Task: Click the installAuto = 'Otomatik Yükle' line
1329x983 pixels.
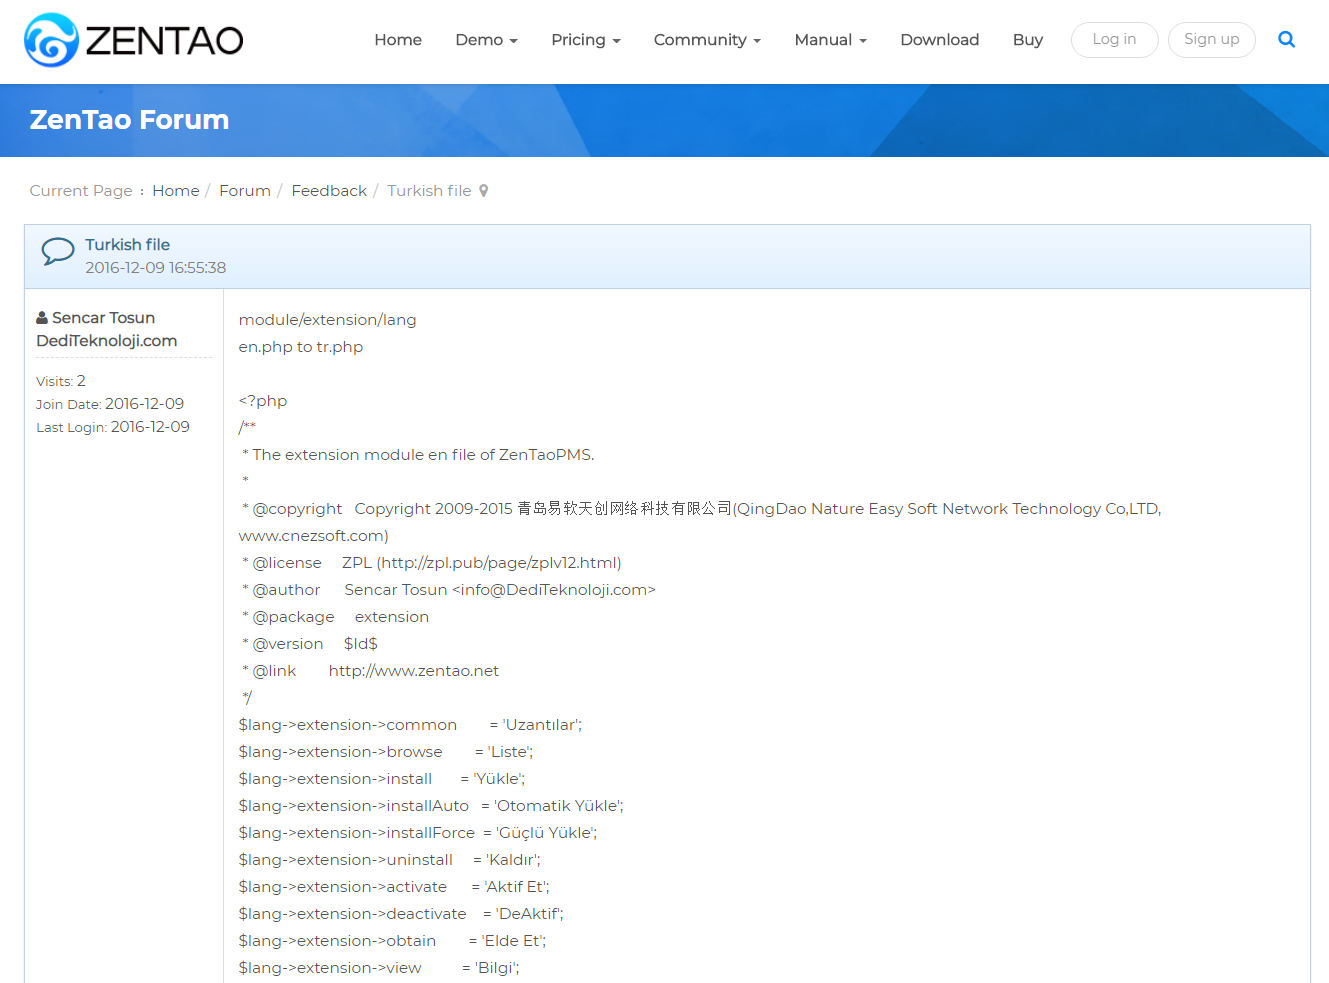Action: tap(431, 806)
